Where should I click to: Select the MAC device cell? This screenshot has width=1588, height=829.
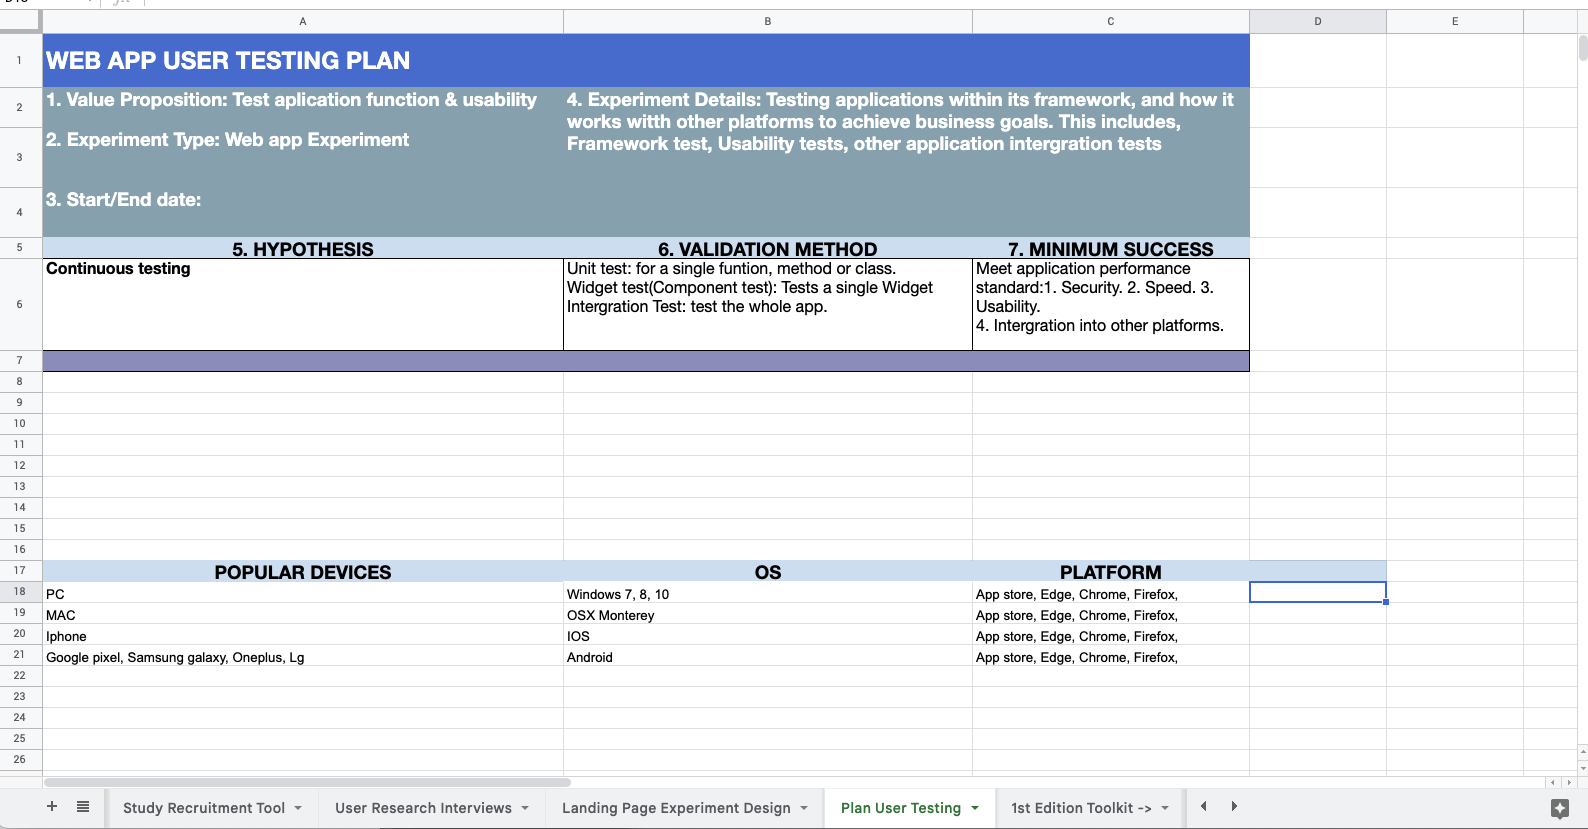click(303, 614)
